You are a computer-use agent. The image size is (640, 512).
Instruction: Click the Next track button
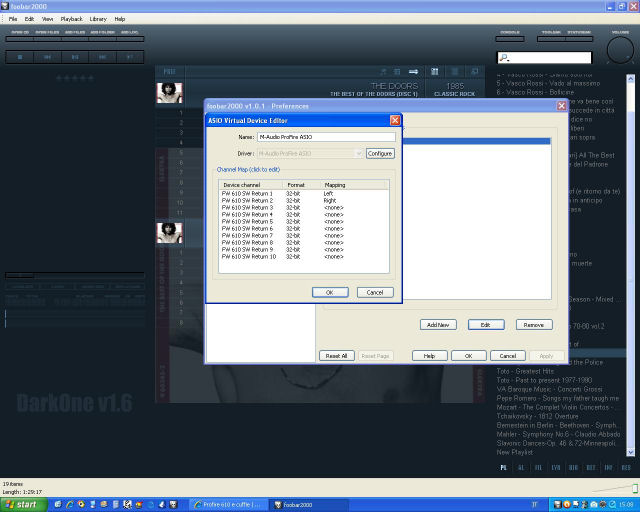click(102, 57)
